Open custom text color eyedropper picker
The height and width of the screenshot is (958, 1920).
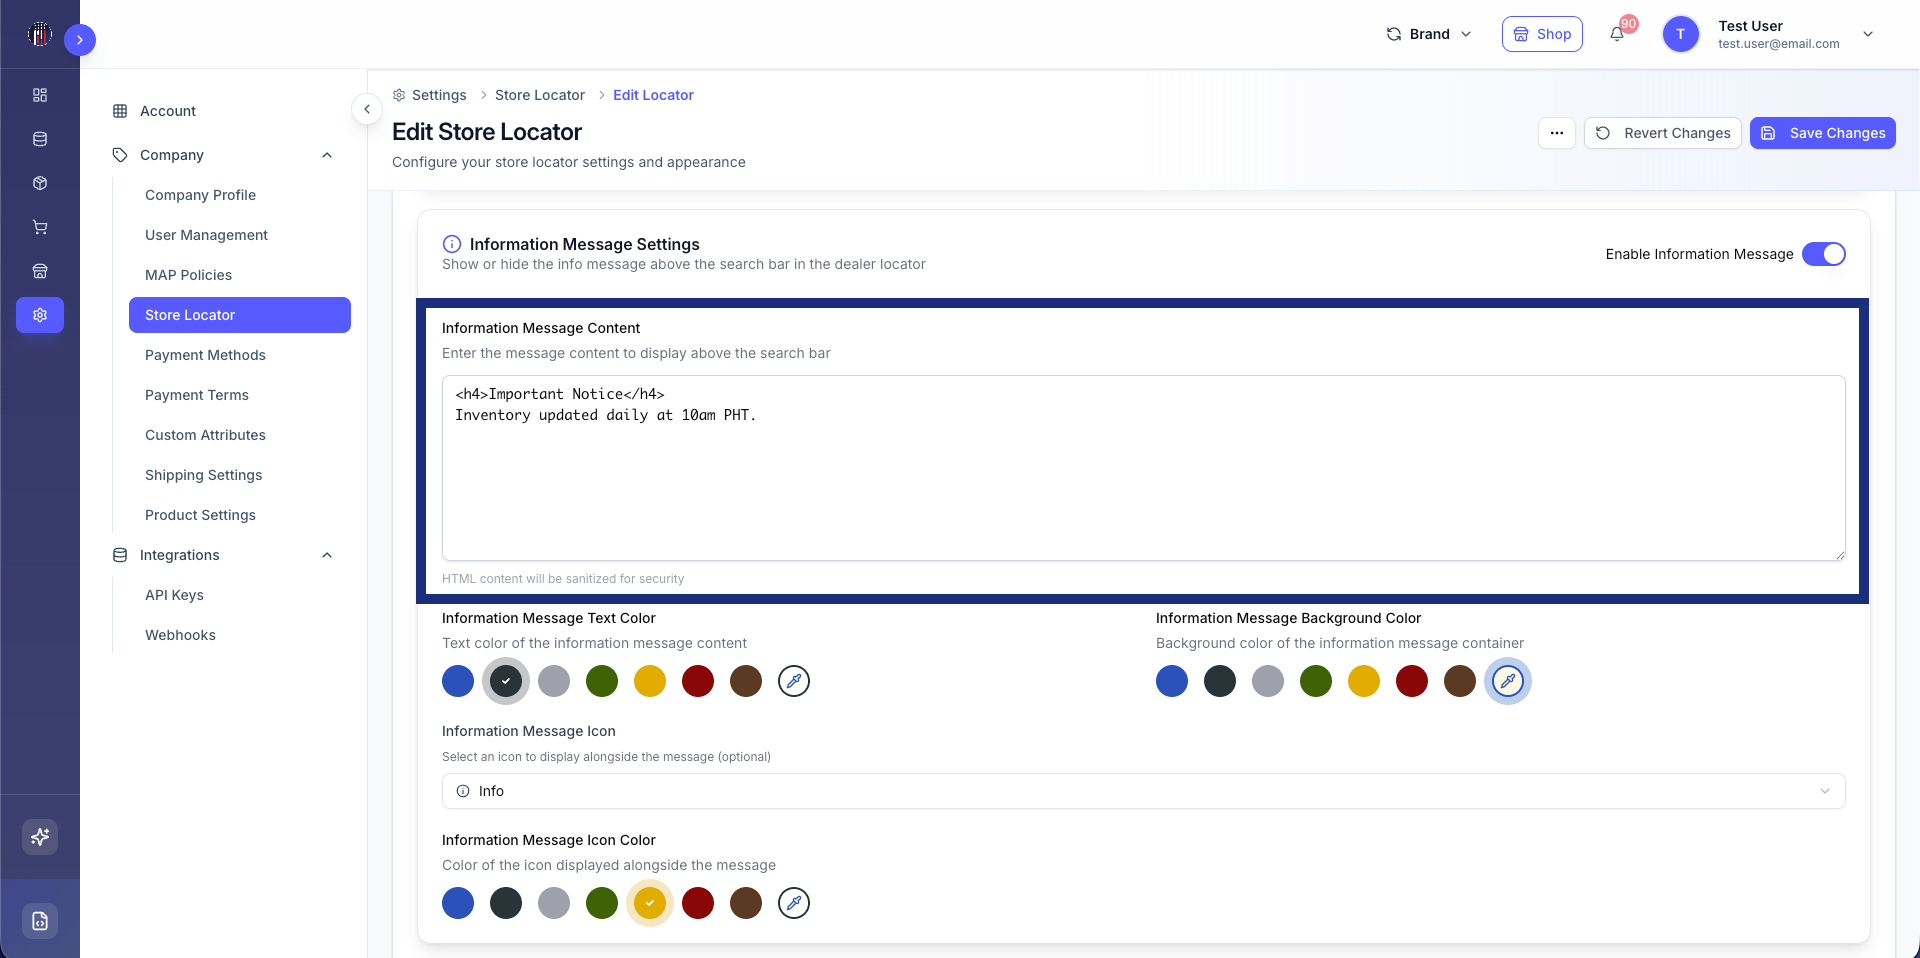tap(794, 681)
